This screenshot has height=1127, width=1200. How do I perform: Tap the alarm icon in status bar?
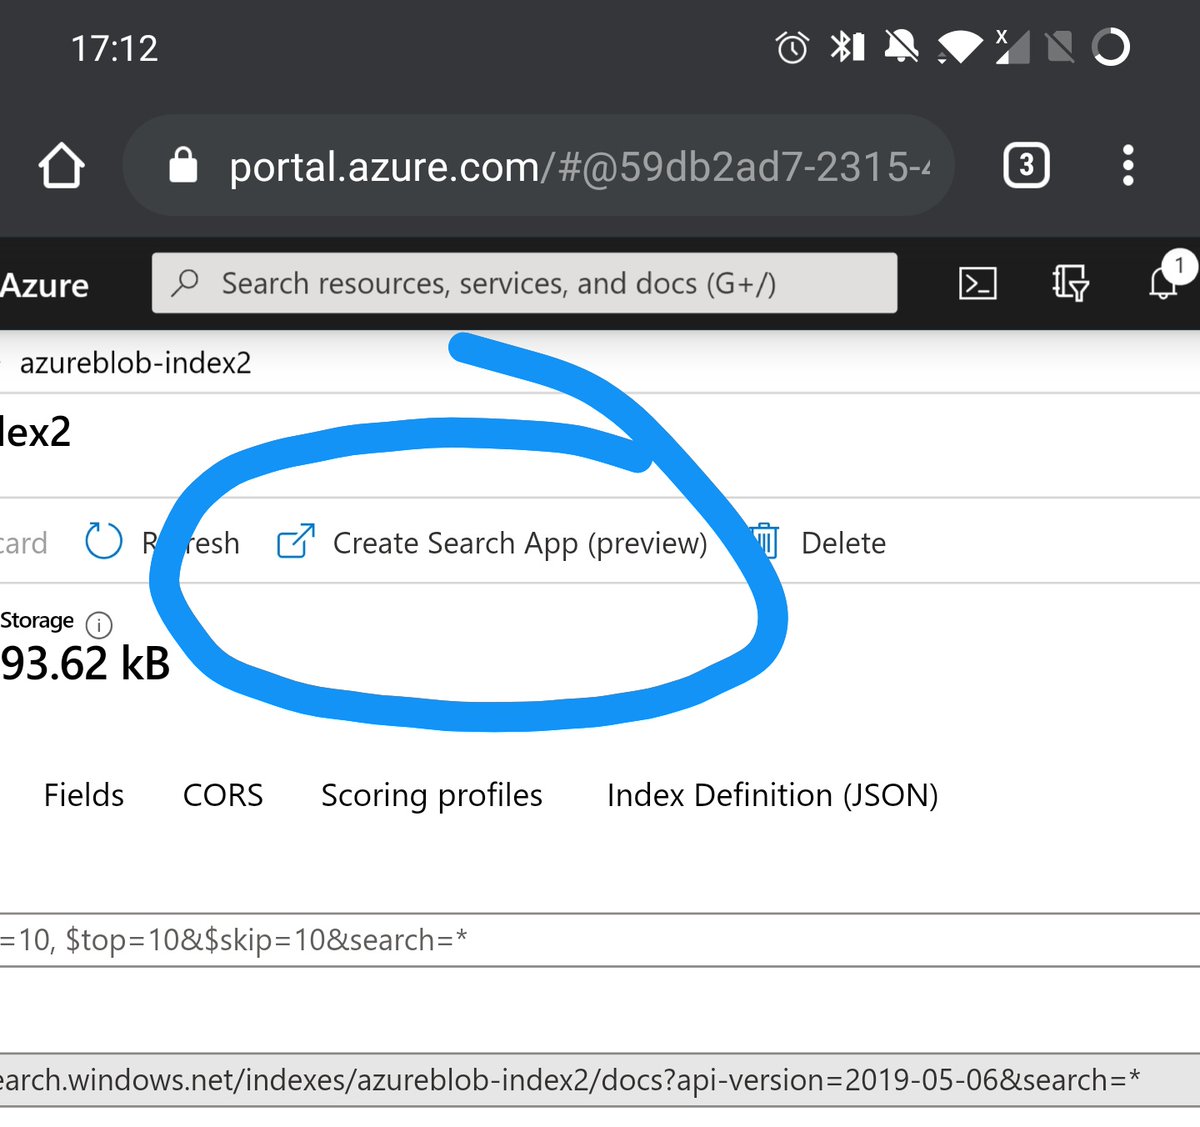[x=792, y=47]
